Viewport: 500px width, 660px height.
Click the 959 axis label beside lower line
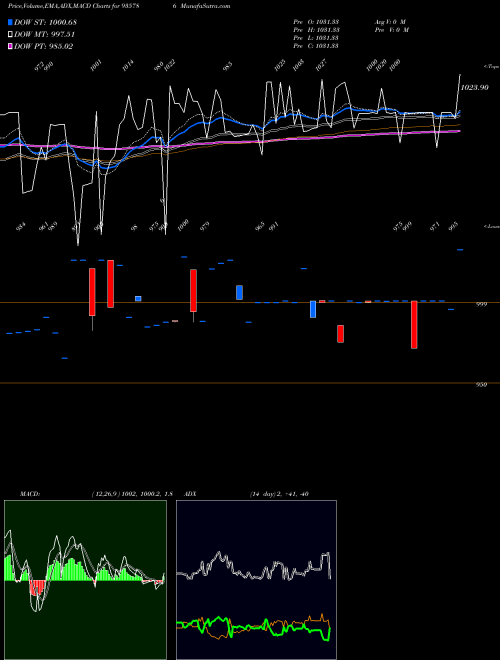tap(481, 385)
